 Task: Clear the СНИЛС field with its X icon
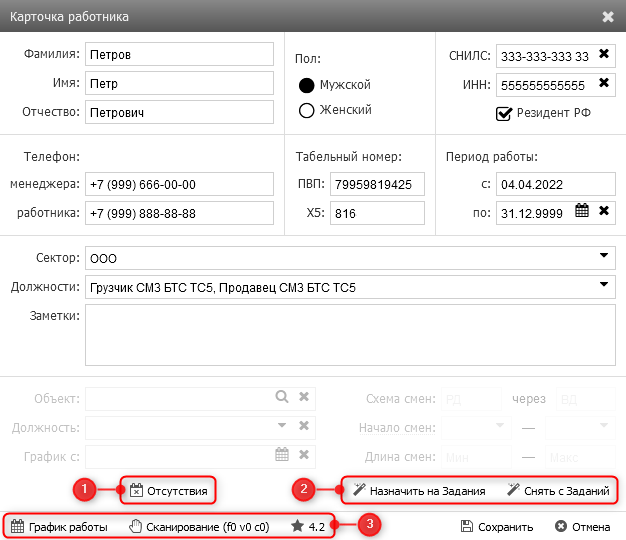coord(604,54)
